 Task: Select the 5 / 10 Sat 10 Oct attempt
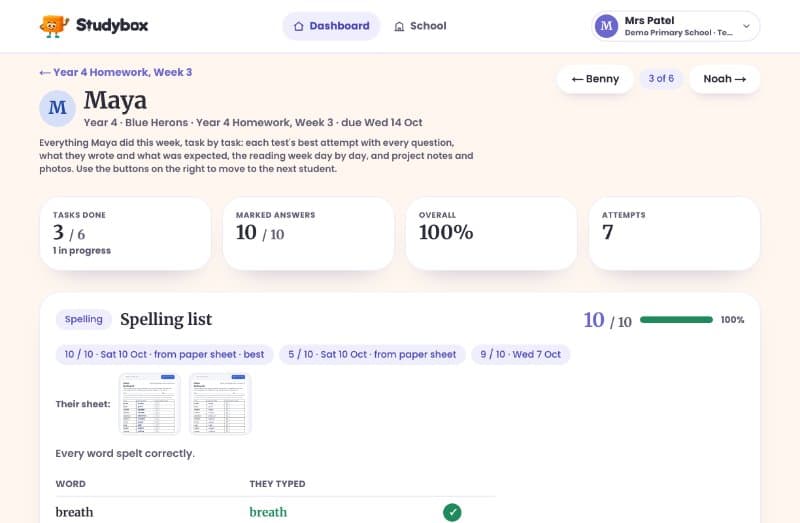[372, 354]
